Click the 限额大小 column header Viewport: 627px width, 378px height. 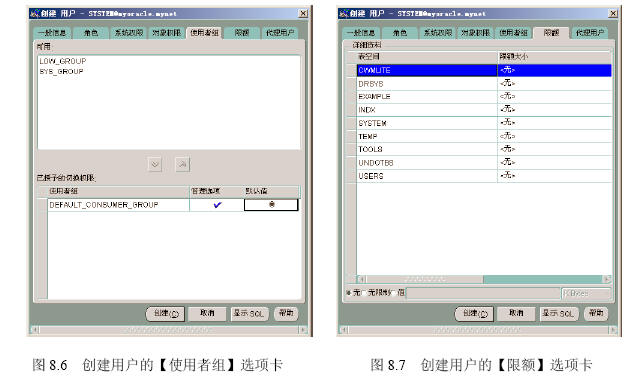pos(555,57)
